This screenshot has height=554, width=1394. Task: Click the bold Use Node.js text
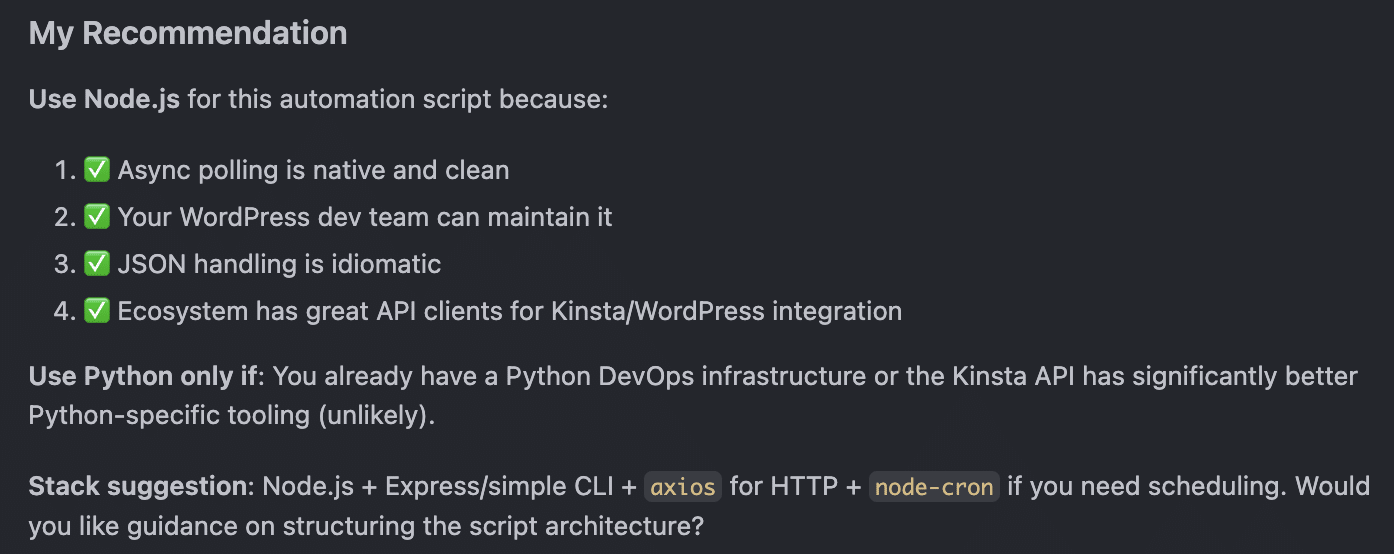tap(105, 100)
